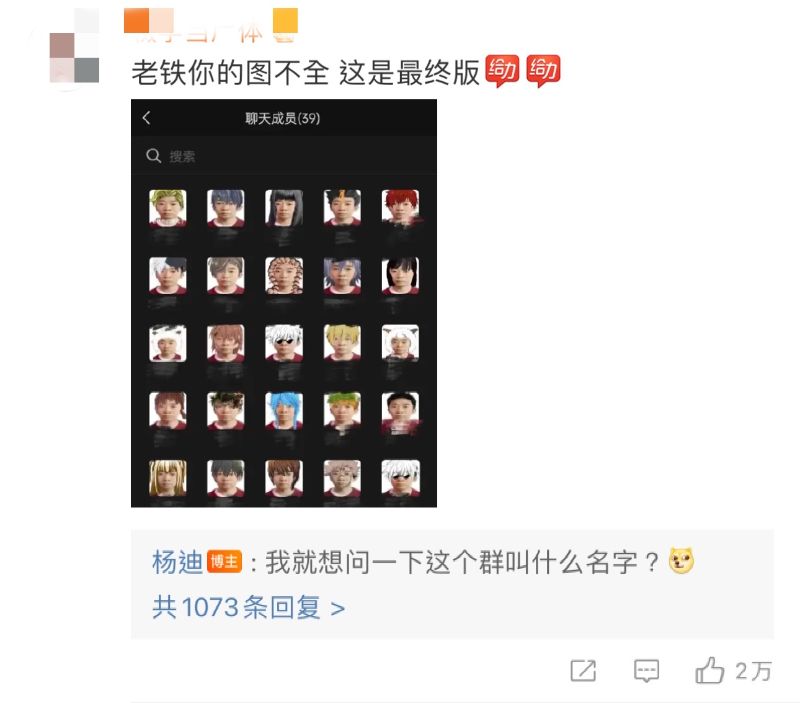Click the doge emoji in the reply
Image resolution: width=800 pixels, height=703 pixels.
coord(682,561)
